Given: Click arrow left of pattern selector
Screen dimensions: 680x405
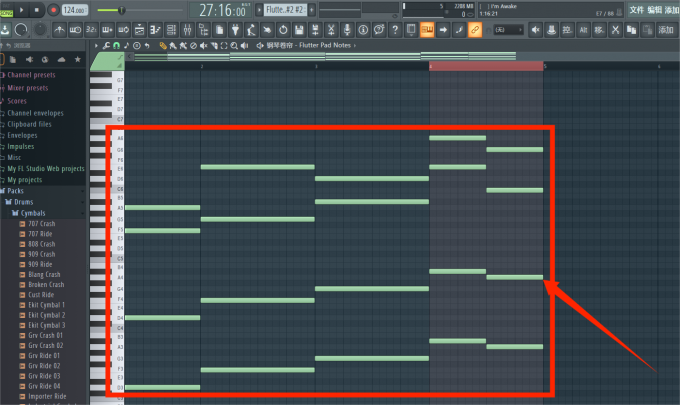Looking at the screenshot, I should click(259, 10).
